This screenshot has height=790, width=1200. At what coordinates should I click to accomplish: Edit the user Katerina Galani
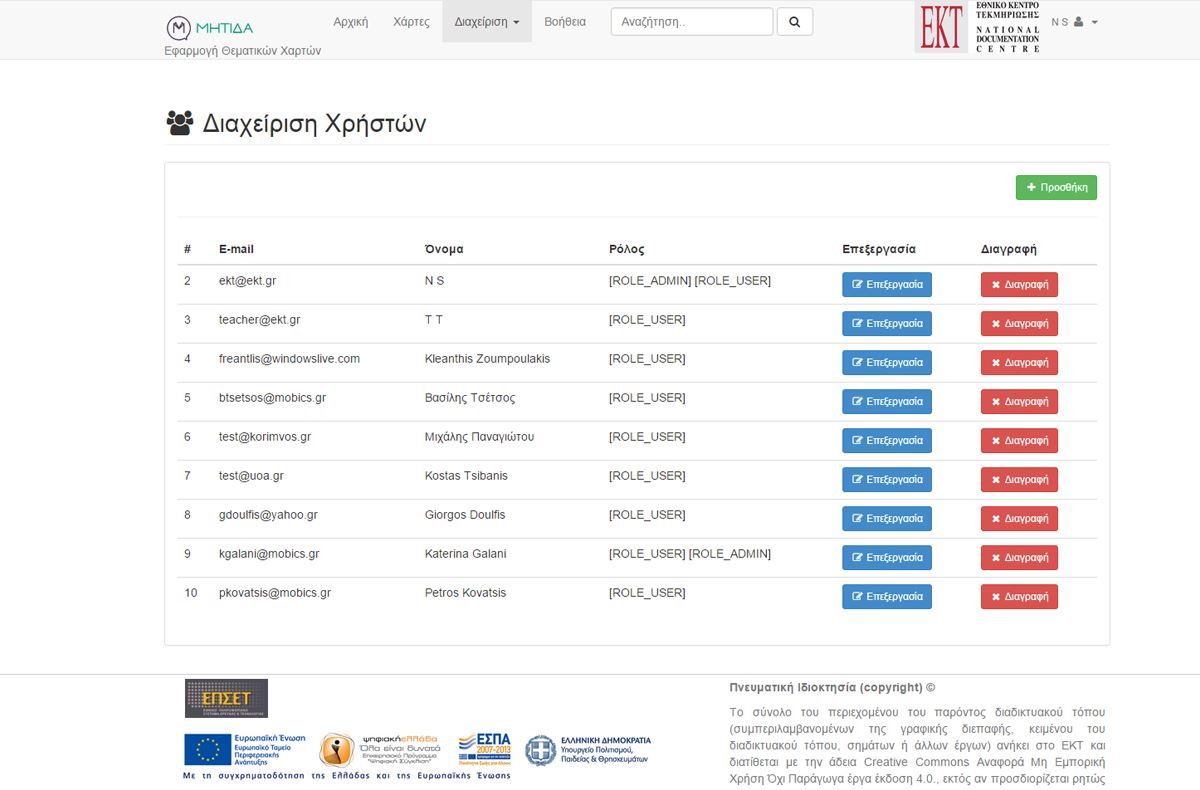coord(886,558)
